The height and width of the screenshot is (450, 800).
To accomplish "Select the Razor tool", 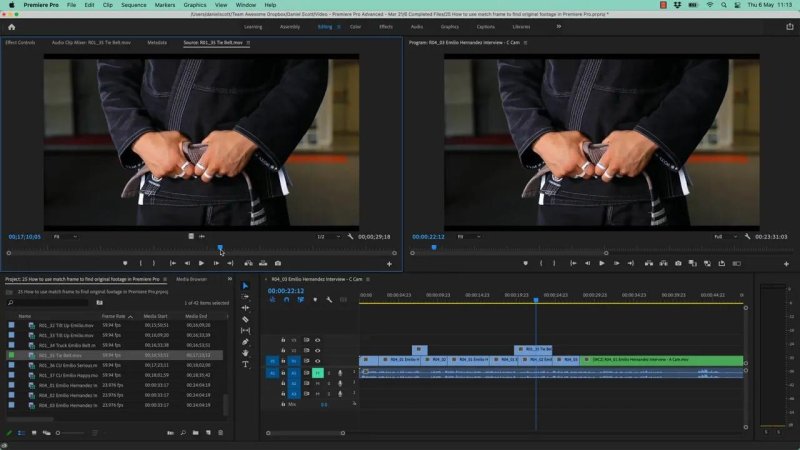I will 245,319.
